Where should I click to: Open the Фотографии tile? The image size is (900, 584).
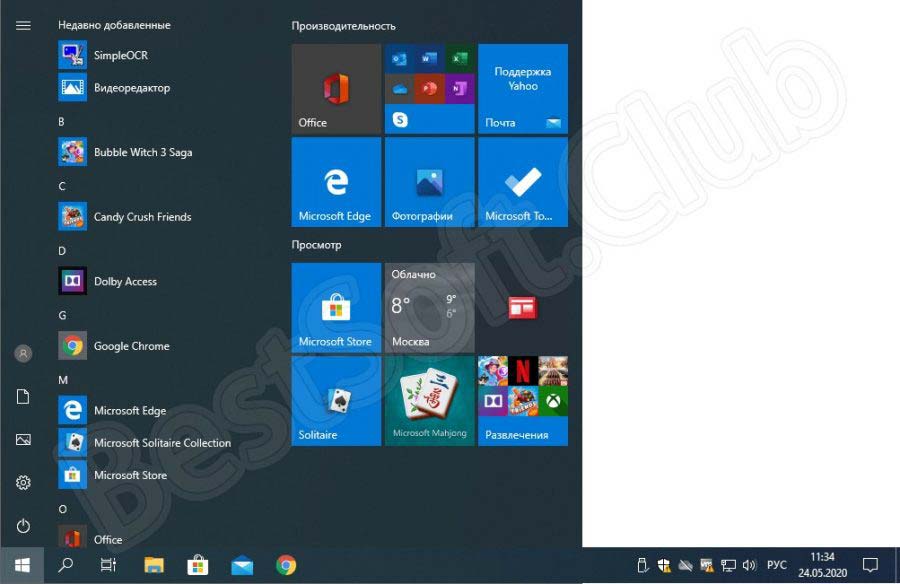coord(429,182)
